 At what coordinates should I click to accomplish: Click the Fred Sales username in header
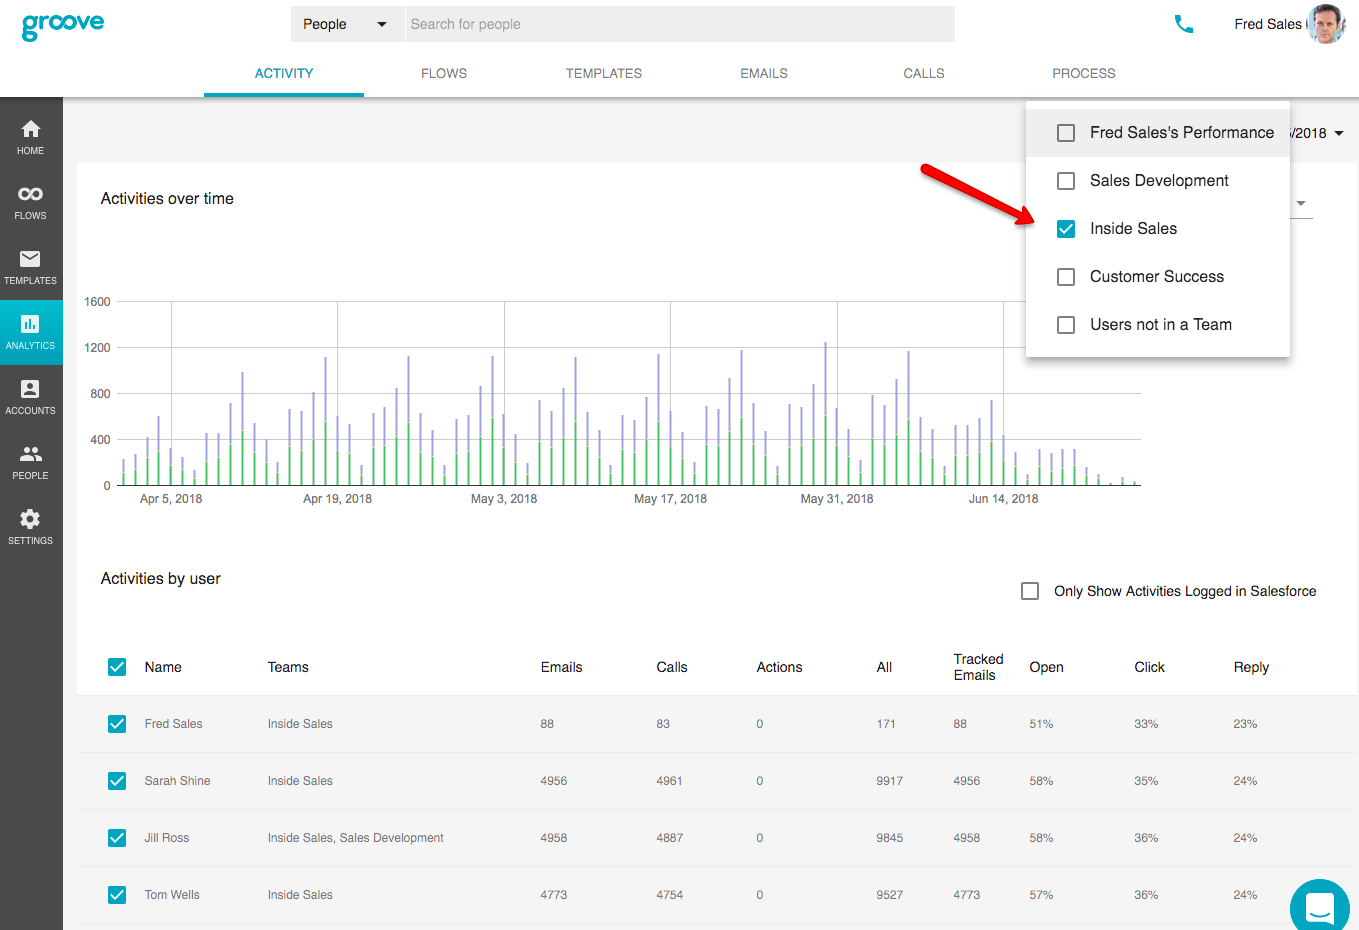pos(1268,24)
